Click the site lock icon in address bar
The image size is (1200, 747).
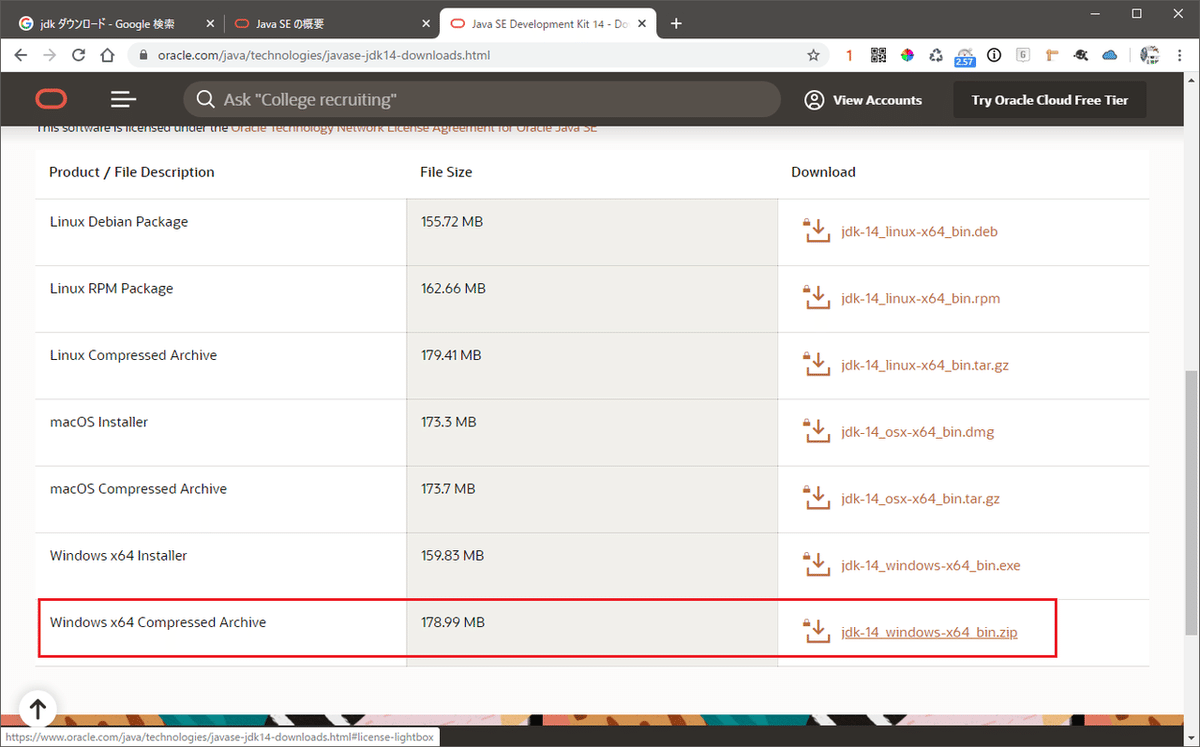point(143,55)
